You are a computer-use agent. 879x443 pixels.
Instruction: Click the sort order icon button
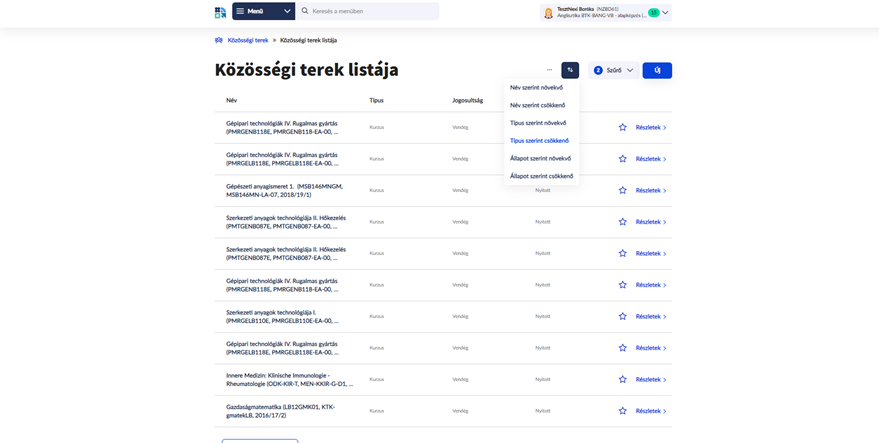coord(570,70)
